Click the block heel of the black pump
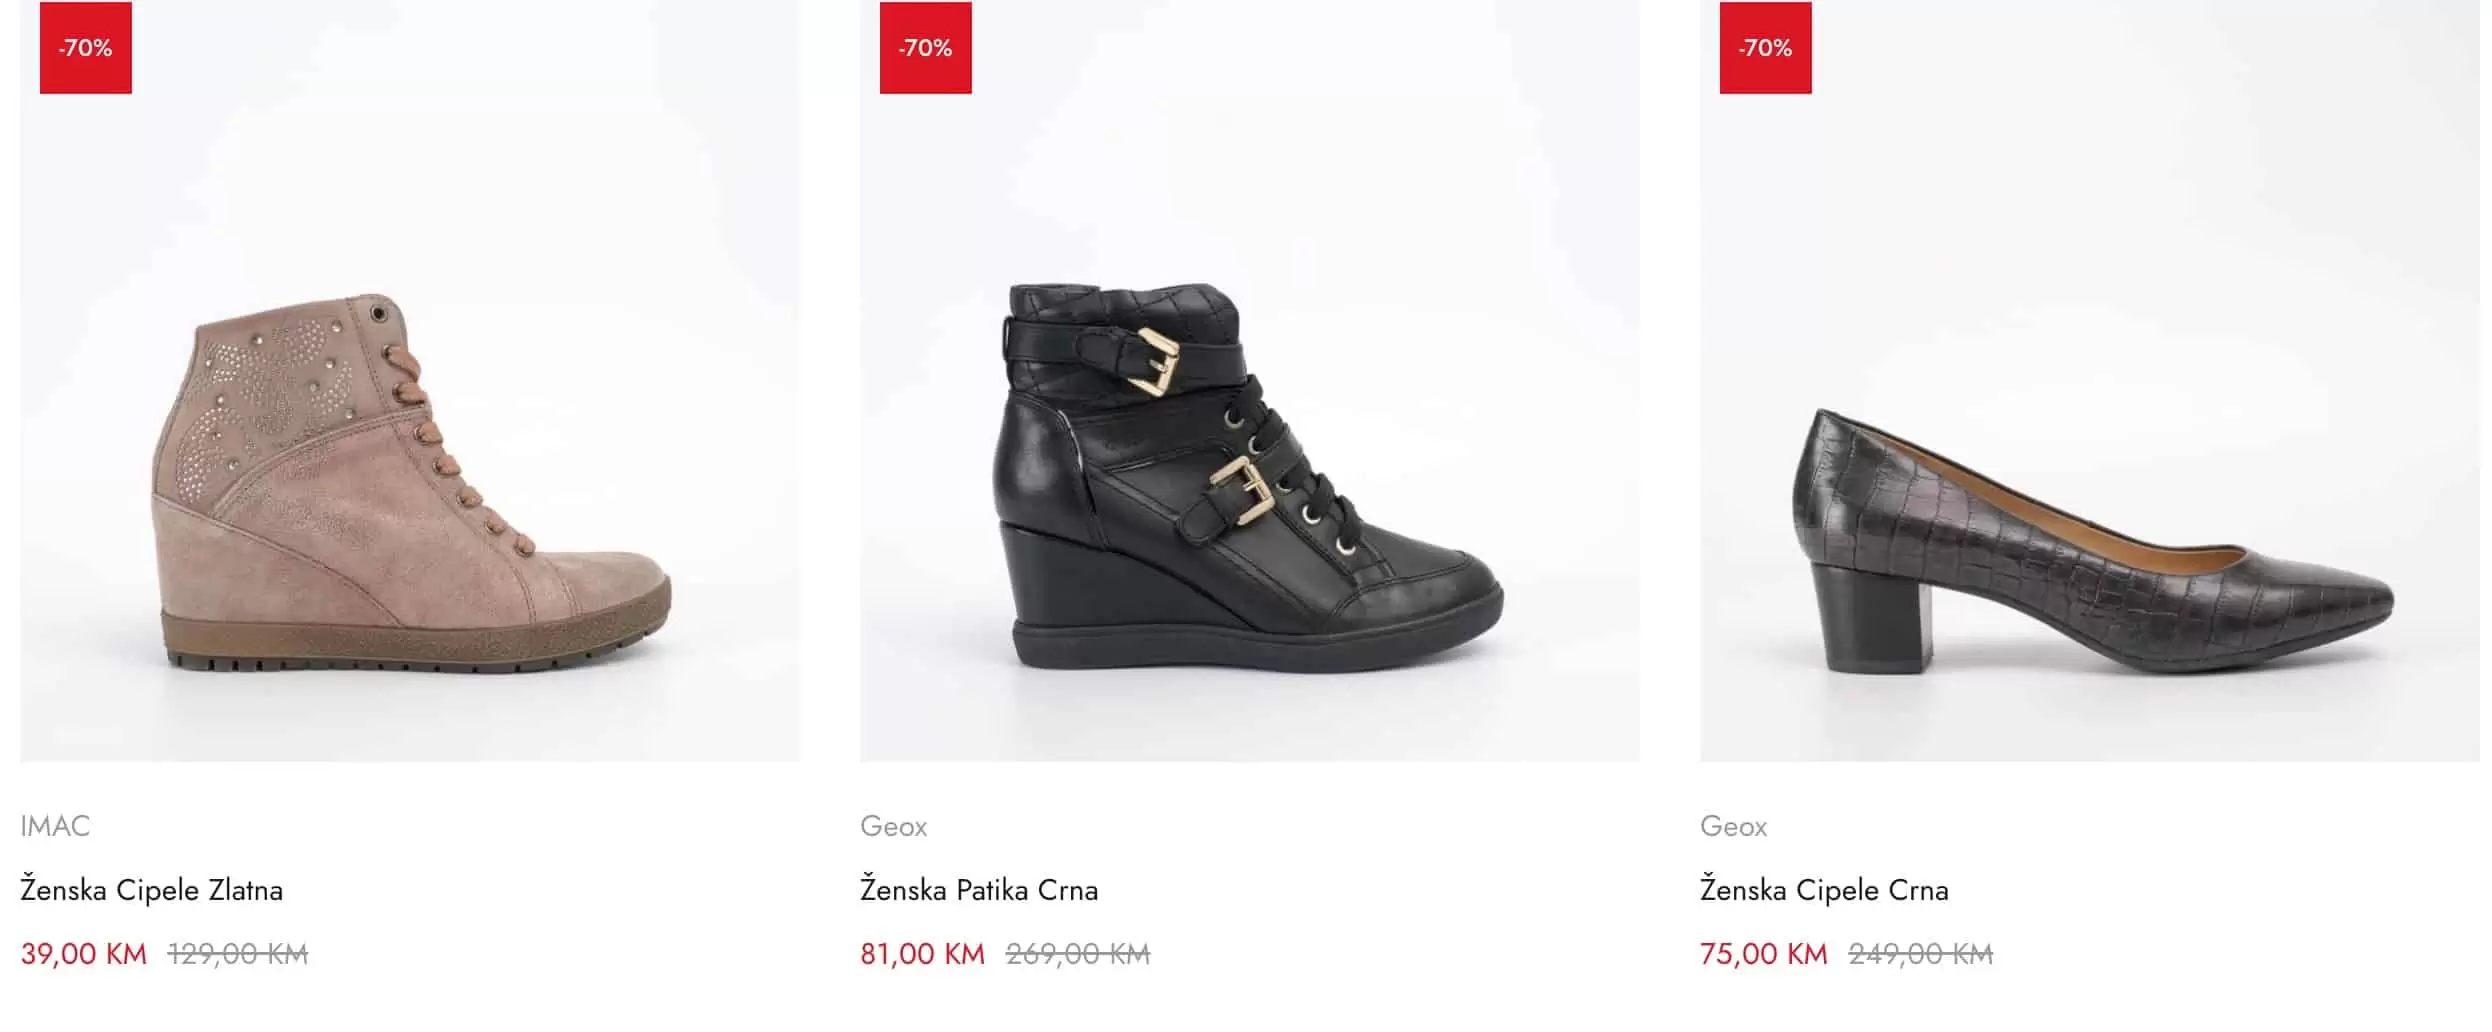 pos(1872,618)
